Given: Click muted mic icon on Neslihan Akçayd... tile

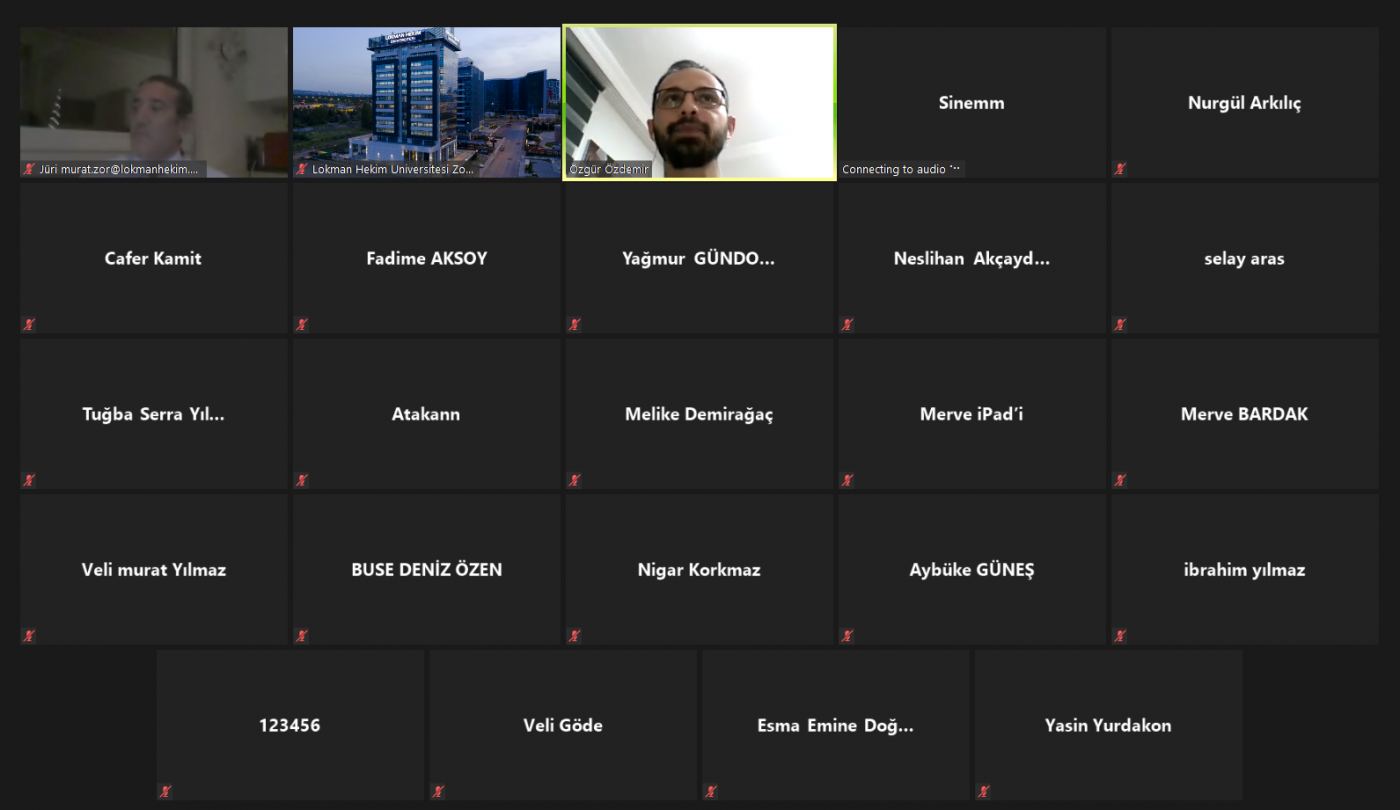Looking at the screenshot, I should (x=847, y=324).
